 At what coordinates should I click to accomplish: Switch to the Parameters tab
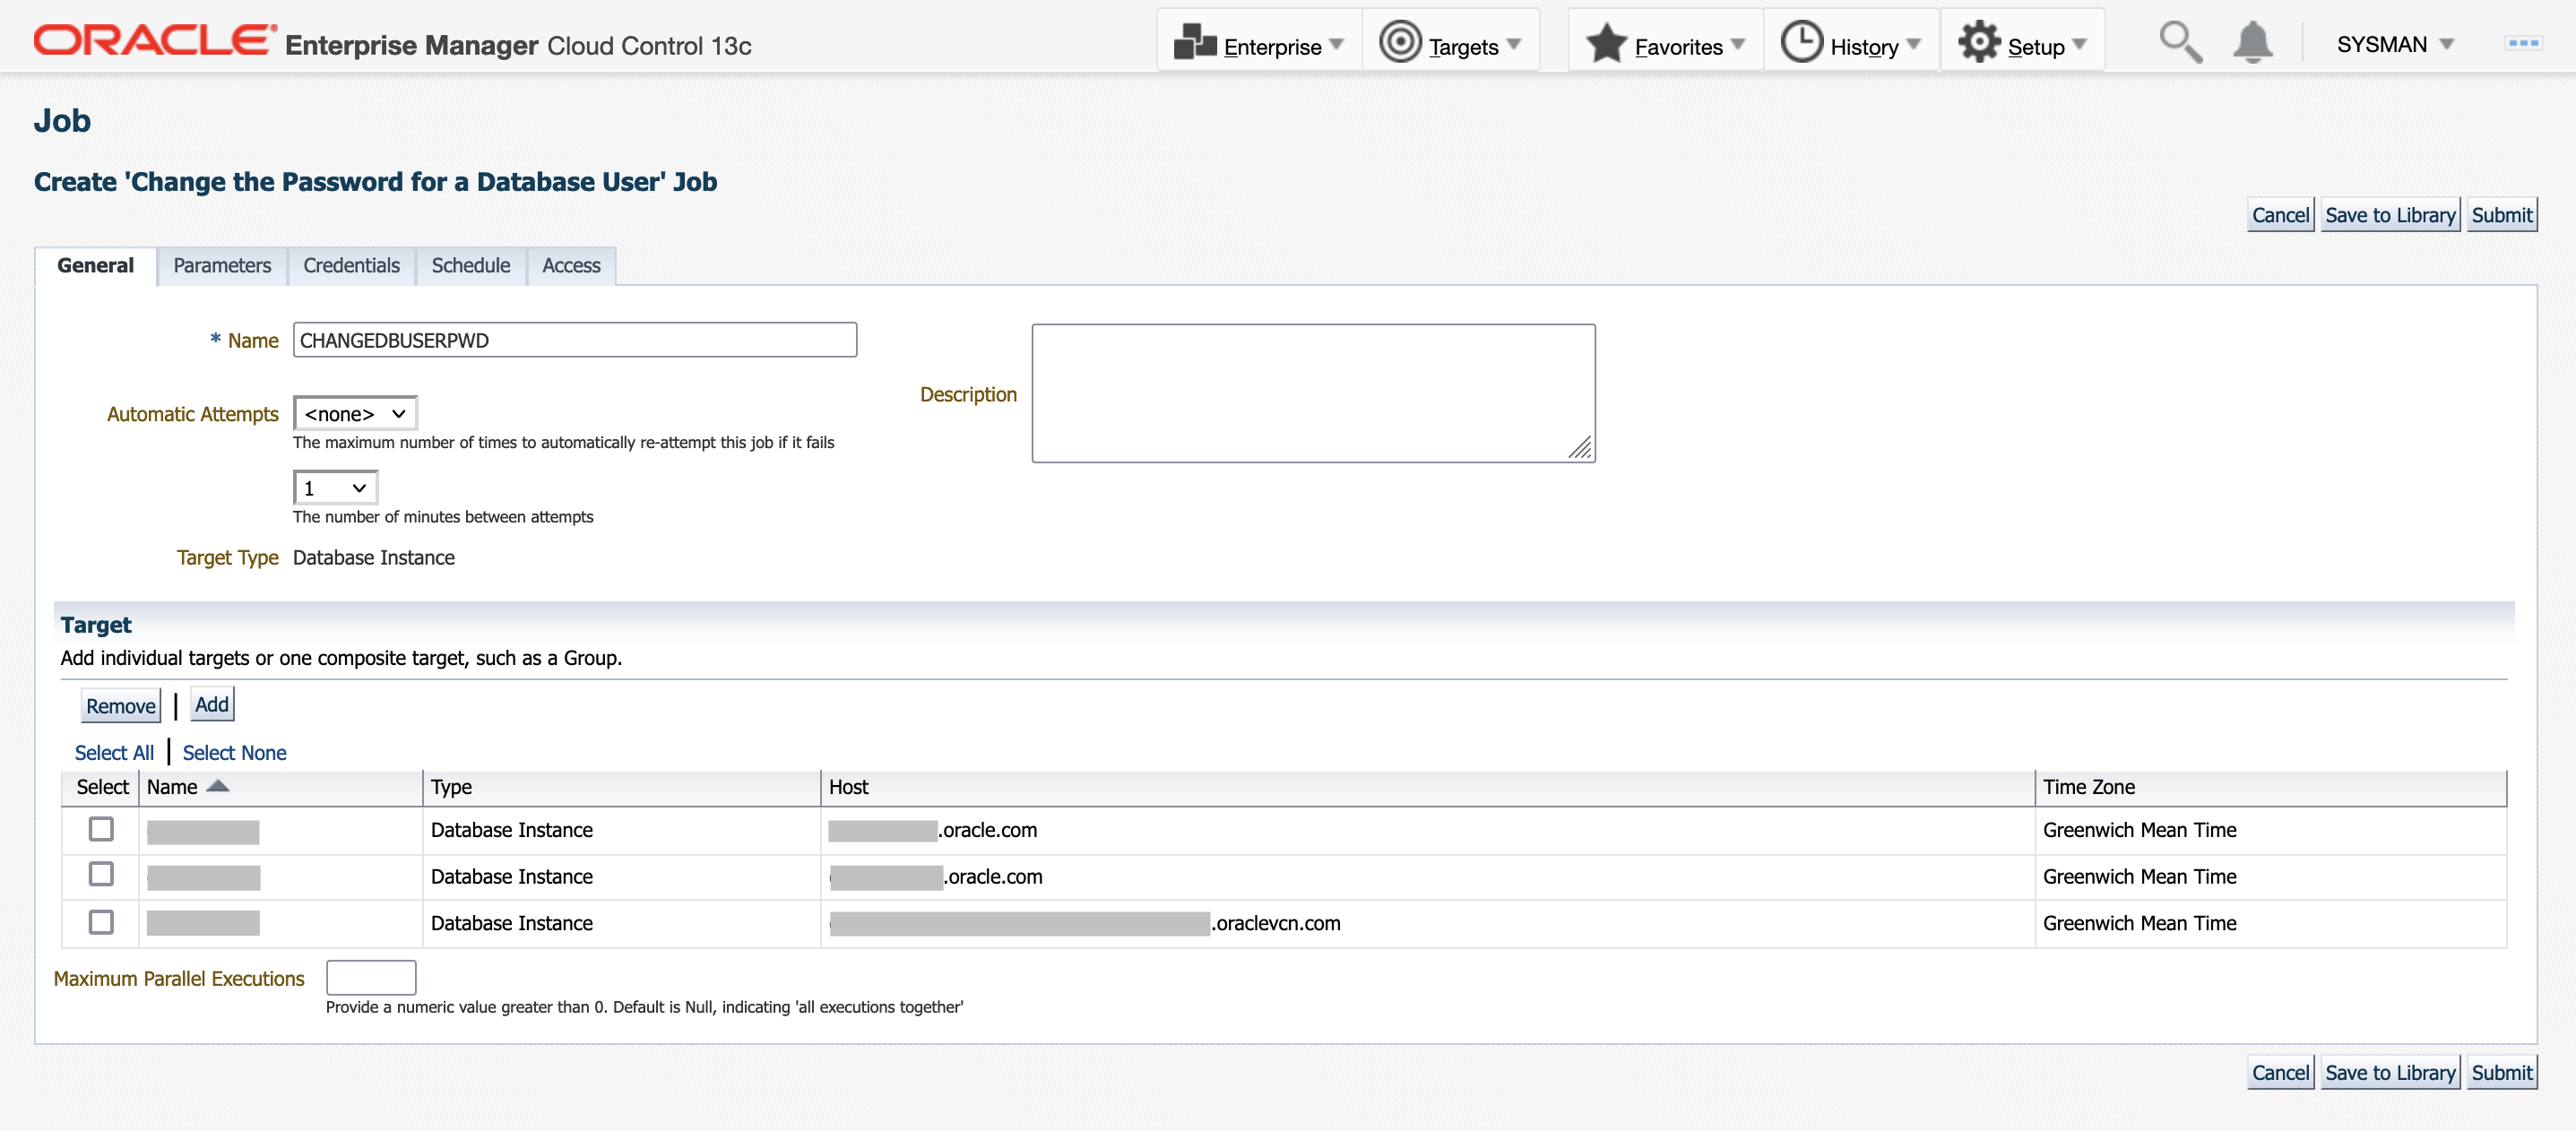222,266
